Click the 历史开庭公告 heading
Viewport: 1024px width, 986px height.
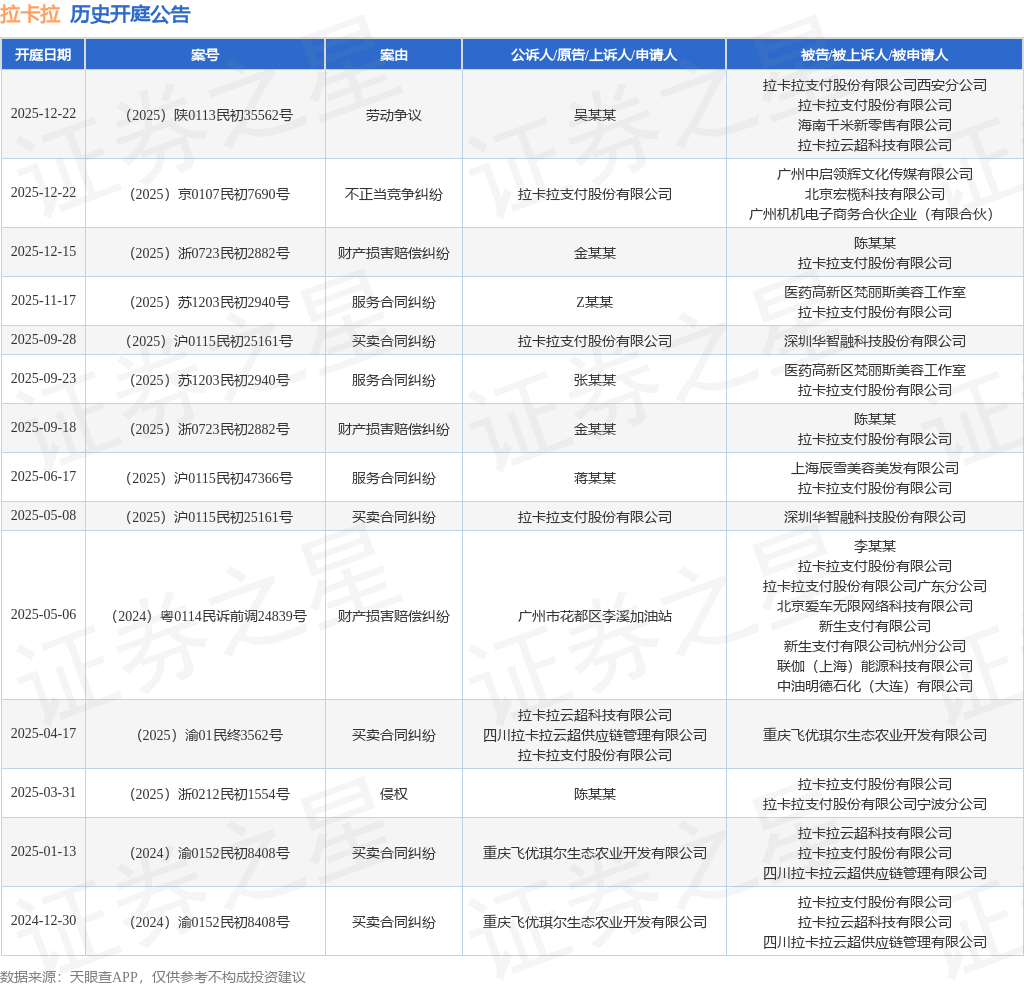(x=130, y=14)
